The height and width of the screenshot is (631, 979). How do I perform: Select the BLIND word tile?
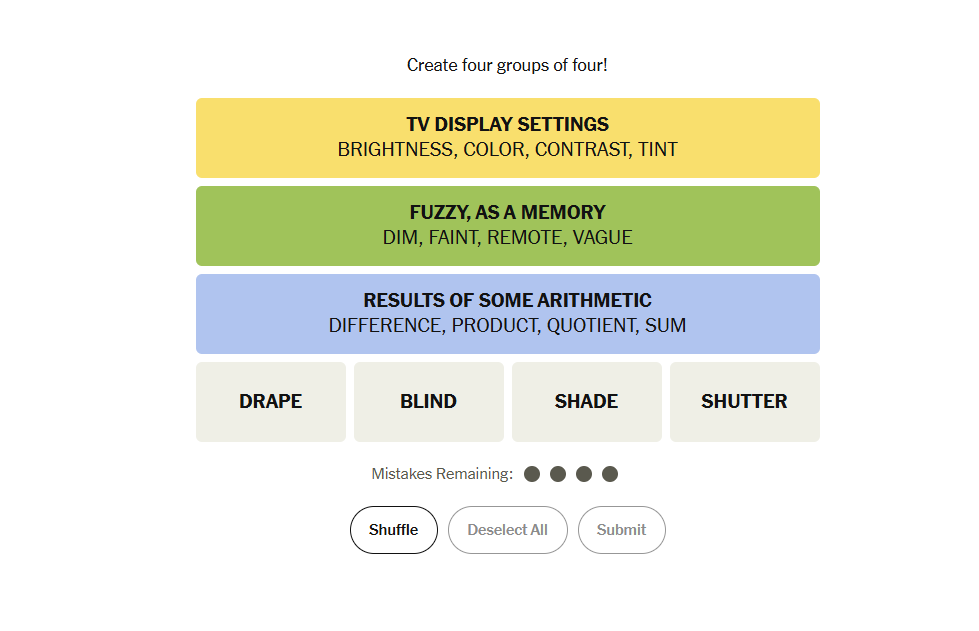point(428,401)
